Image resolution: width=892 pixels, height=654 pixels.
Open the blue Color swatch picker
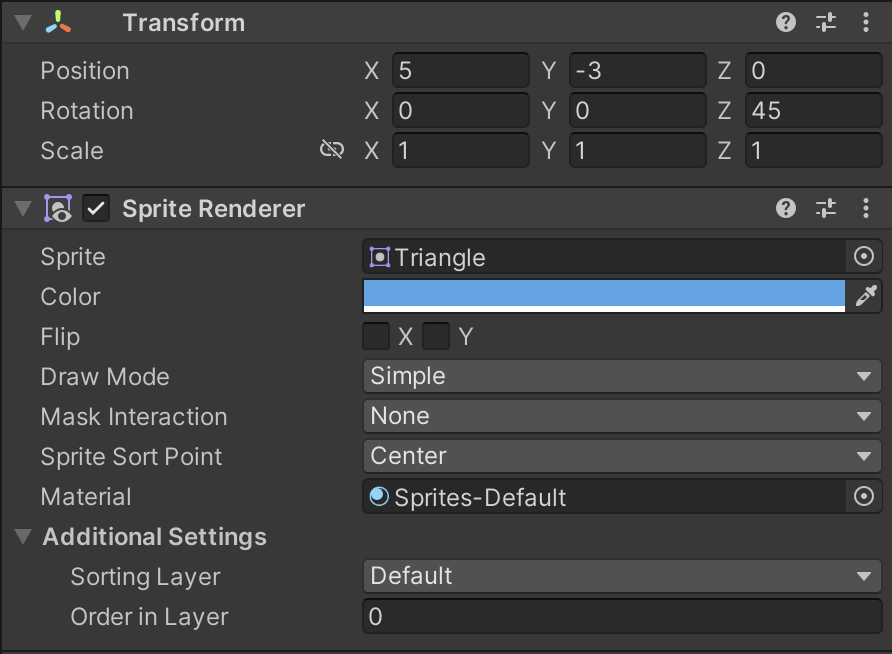(604, 296)
